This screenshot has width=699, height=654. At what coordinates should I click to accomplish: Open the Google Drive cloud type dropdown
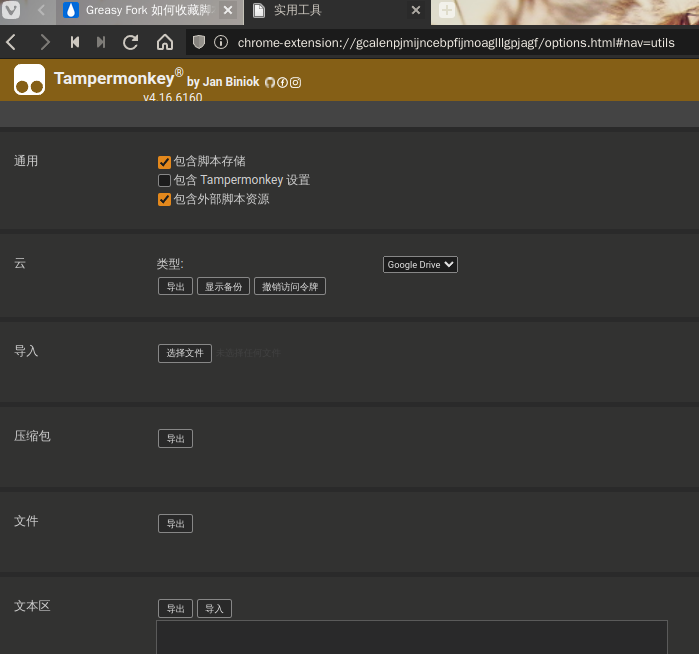pyautogui.click(x=420, y=265)
